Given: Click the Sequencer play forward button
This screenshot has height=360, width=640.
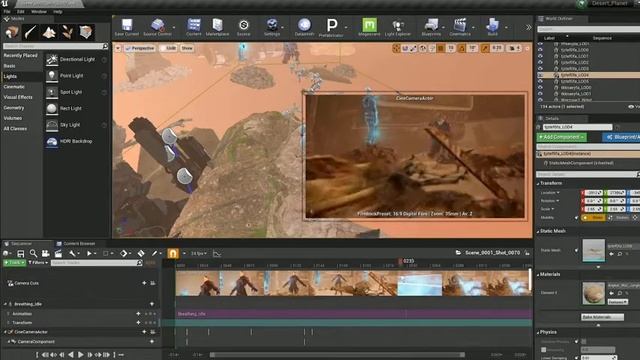Looking at the screenshot, I should [x=80, y=355].
